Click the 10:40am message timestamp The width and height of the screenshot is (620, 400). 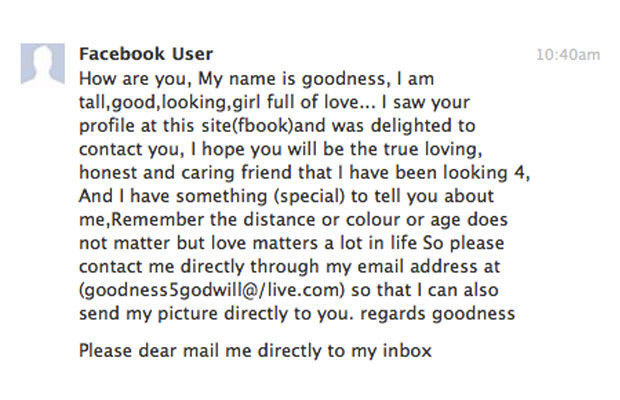(x=568, y=55)
